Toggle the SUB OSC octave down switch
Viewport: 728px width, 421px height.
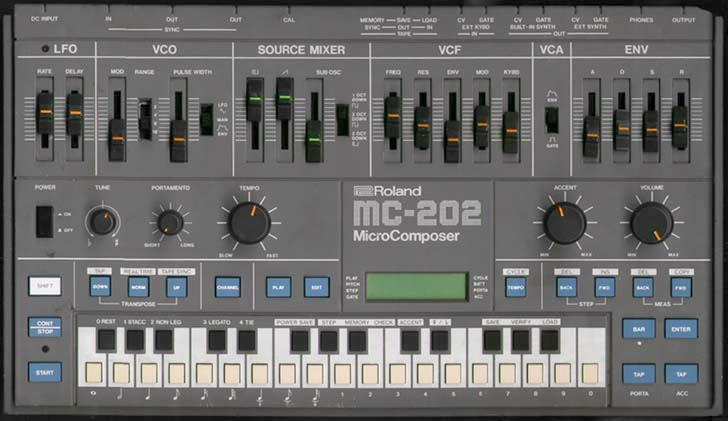point(343,120)
